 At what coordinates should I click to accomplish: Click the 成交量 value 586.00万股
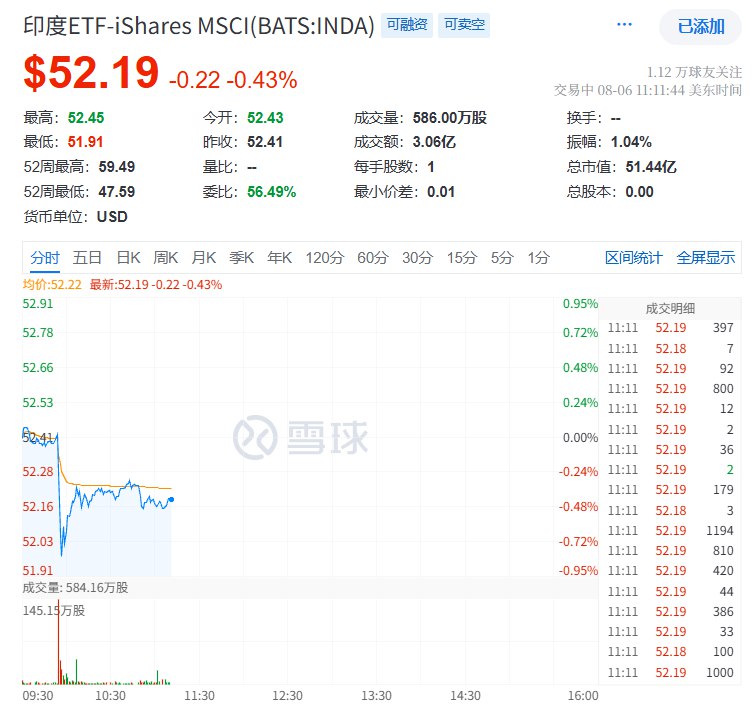[x=450, y=118]
